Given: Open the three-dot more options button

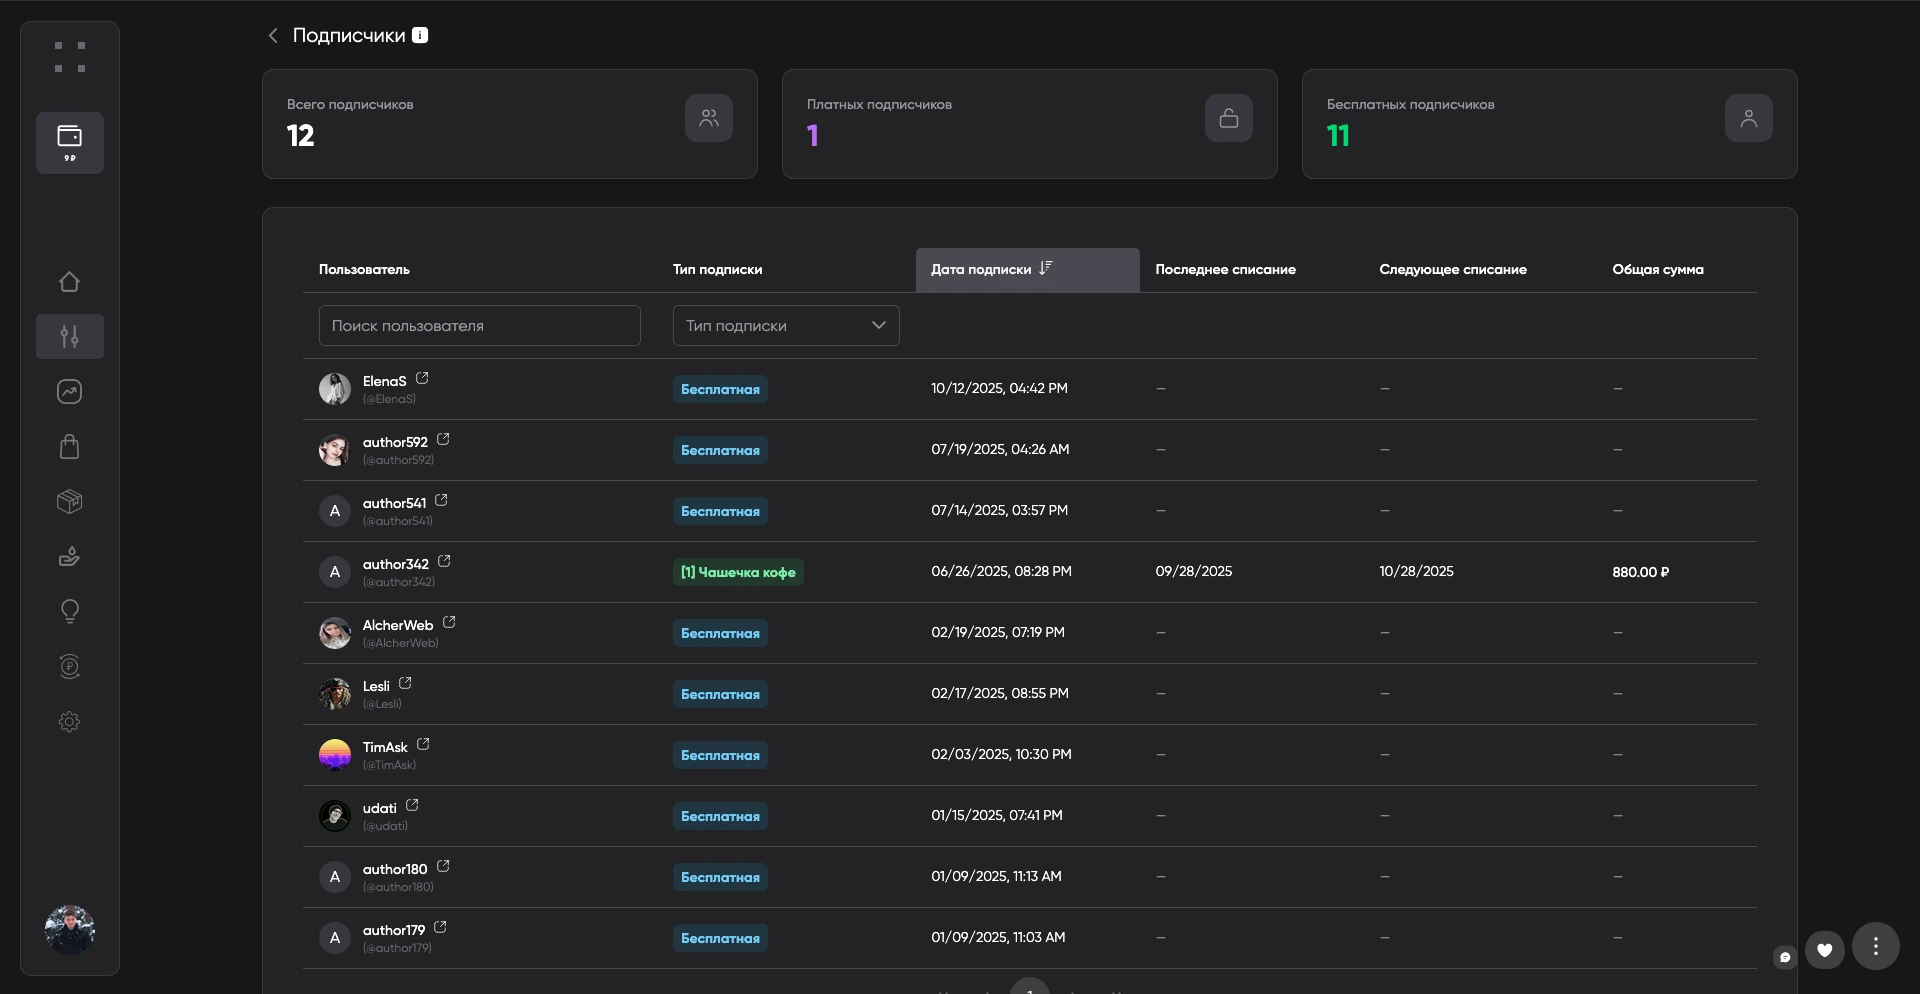Looking at the screenshot, I should [x=1875, y=946].
